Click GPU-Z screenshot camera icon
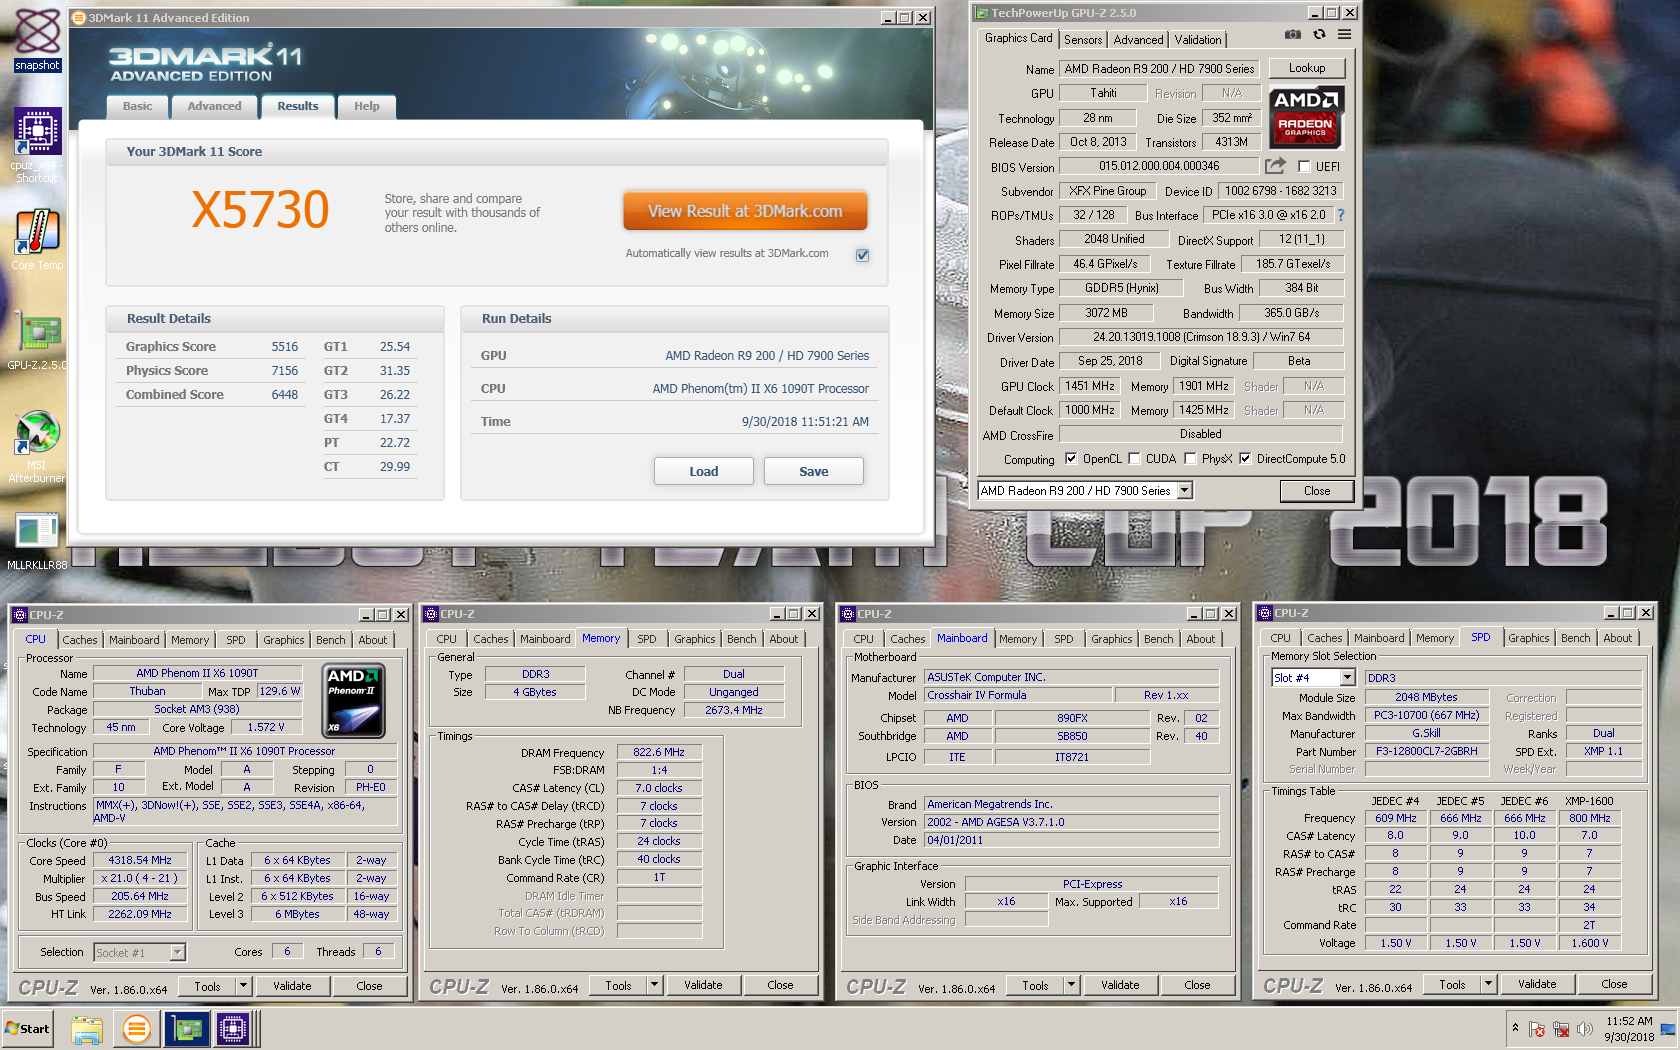1680x1050 pixels. (x=1293, y=34)
